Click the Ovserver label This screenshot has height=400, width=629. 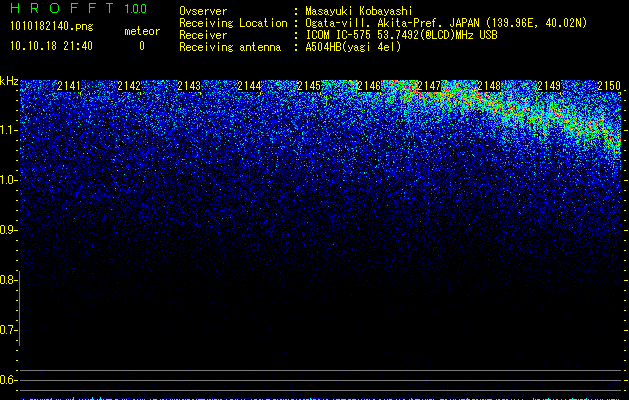click(x=203, y=11)
